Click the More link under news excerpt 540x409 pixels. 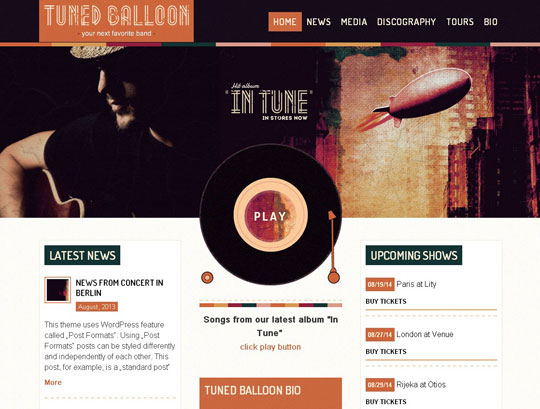[x=53, y=382]
